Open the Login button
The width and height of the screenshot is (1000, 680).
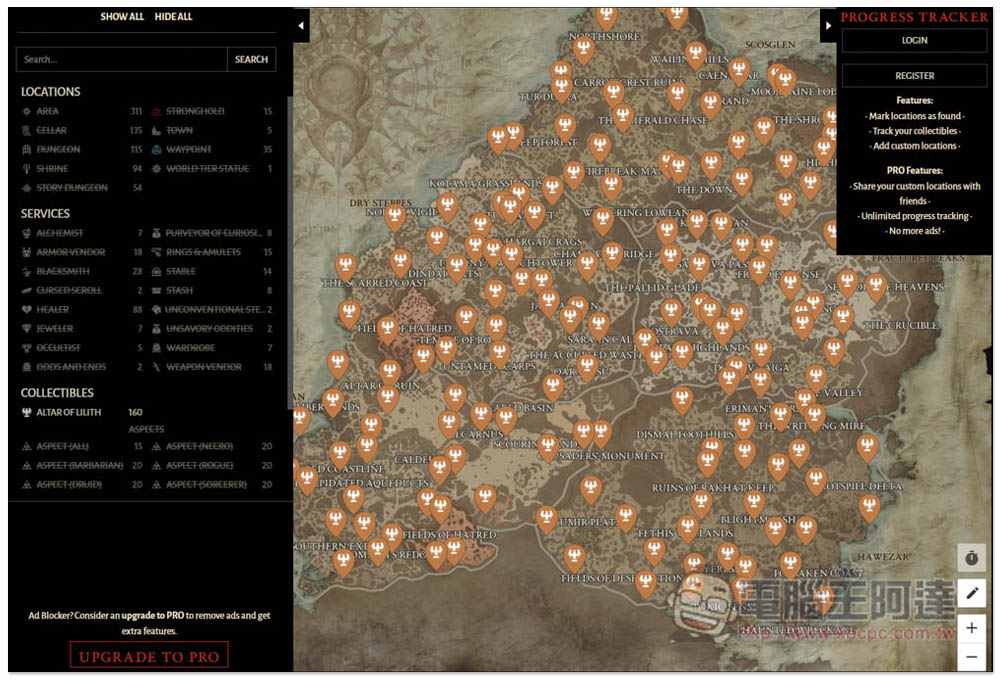pos(915,40)
